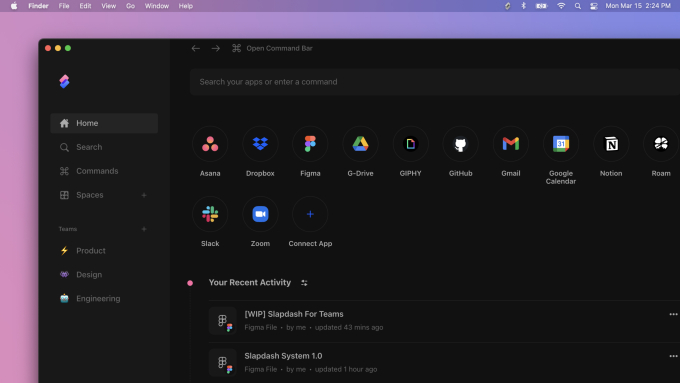Open Slapdash System 1.0 file
Image resolution: width=680 pixels, height=383 pixels.
pyautogui.click(x=283, y=356)
